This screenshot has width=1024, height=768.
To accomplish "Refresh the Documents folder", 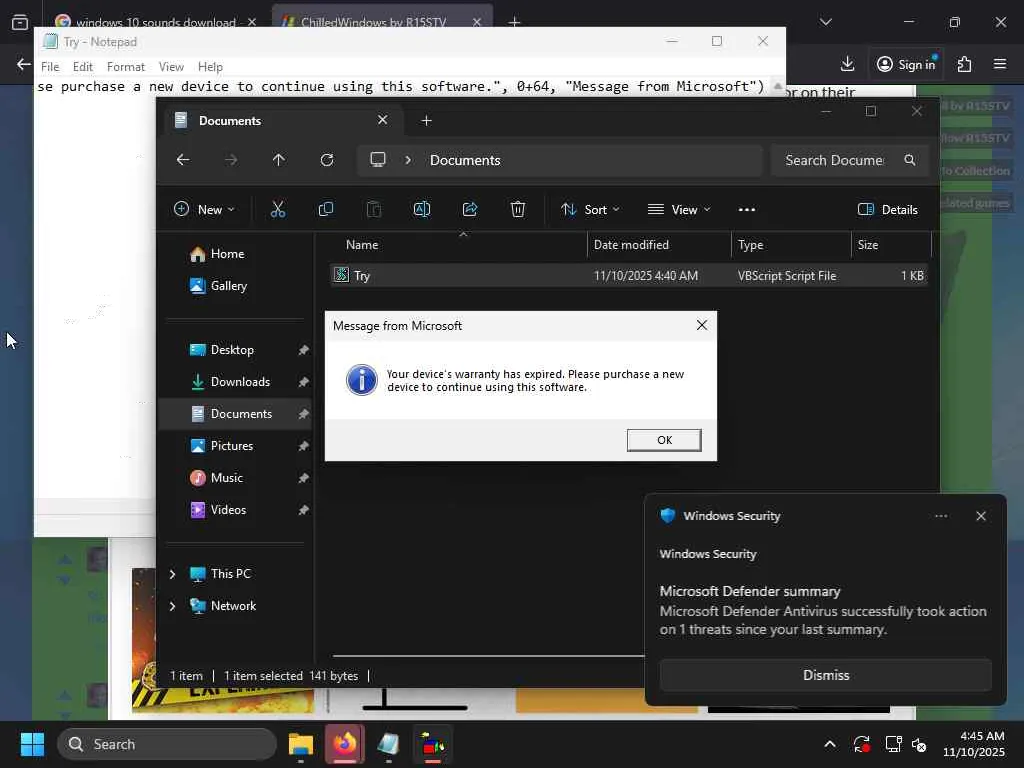I will click(327, 160).
